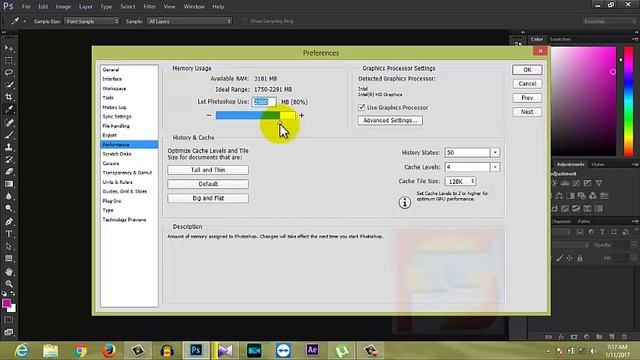Screen dimensions: 640x360
Task: Select the Quick Selection tool
Action: 9,85
